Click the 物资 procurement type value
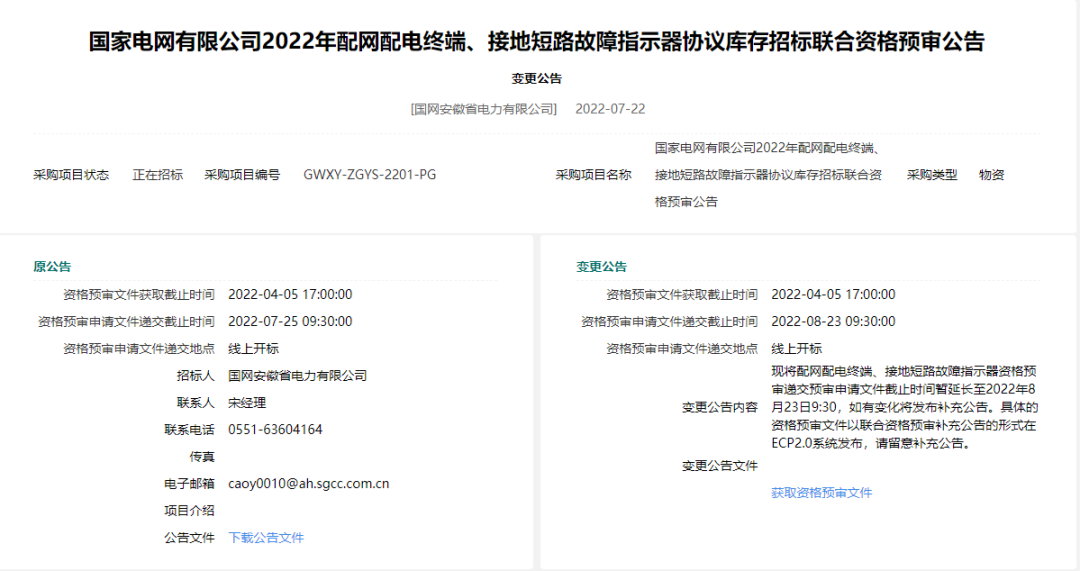The width and height of the screenshot is (1080, 571). 991,174
